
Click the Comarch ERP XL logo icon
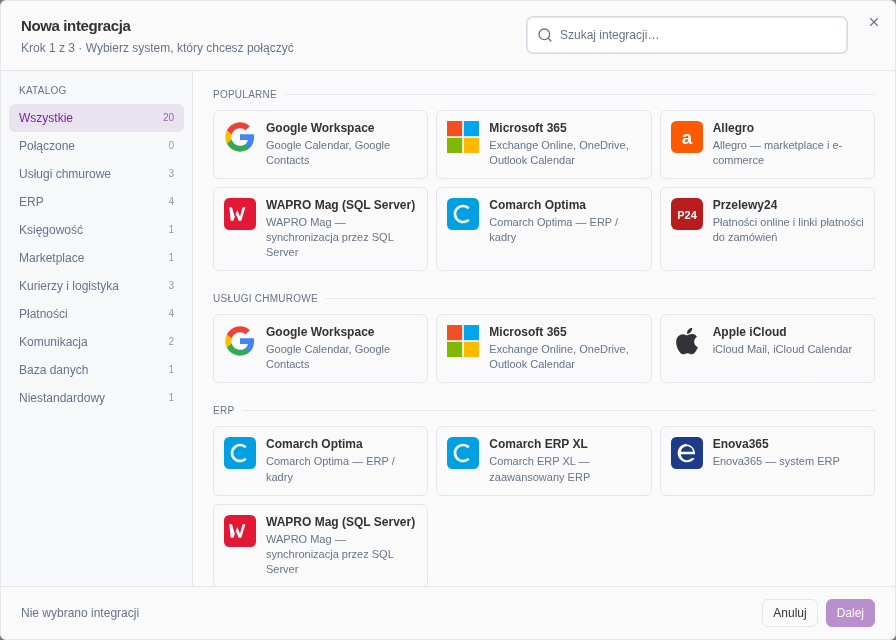pyautogui.click(x=463, y=453)
